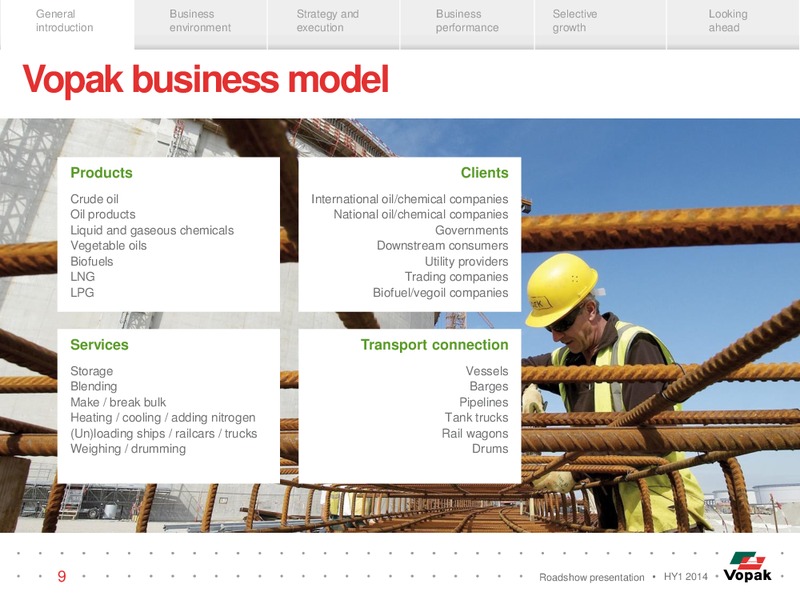Click International oil/chemical companies line

(410, 199)
